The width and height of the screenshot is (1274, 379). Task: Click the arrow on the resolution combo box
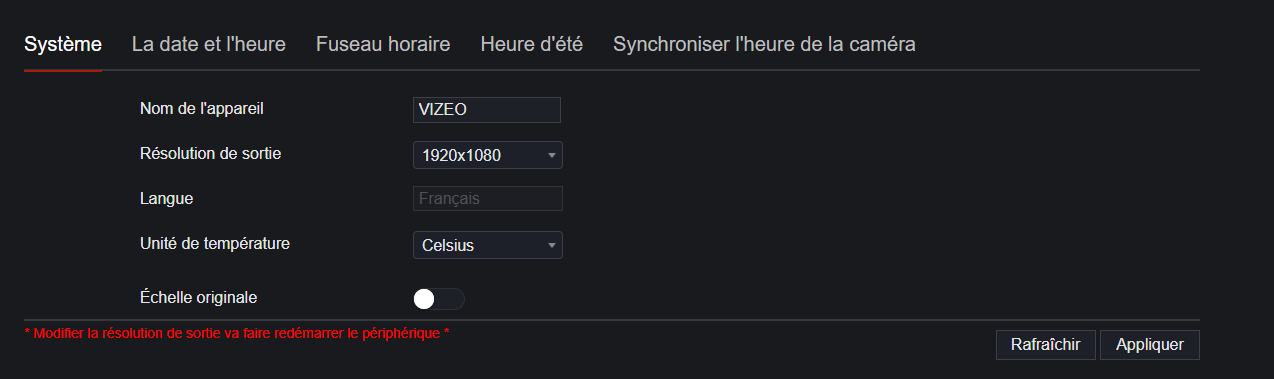click(x=551, y=156)
